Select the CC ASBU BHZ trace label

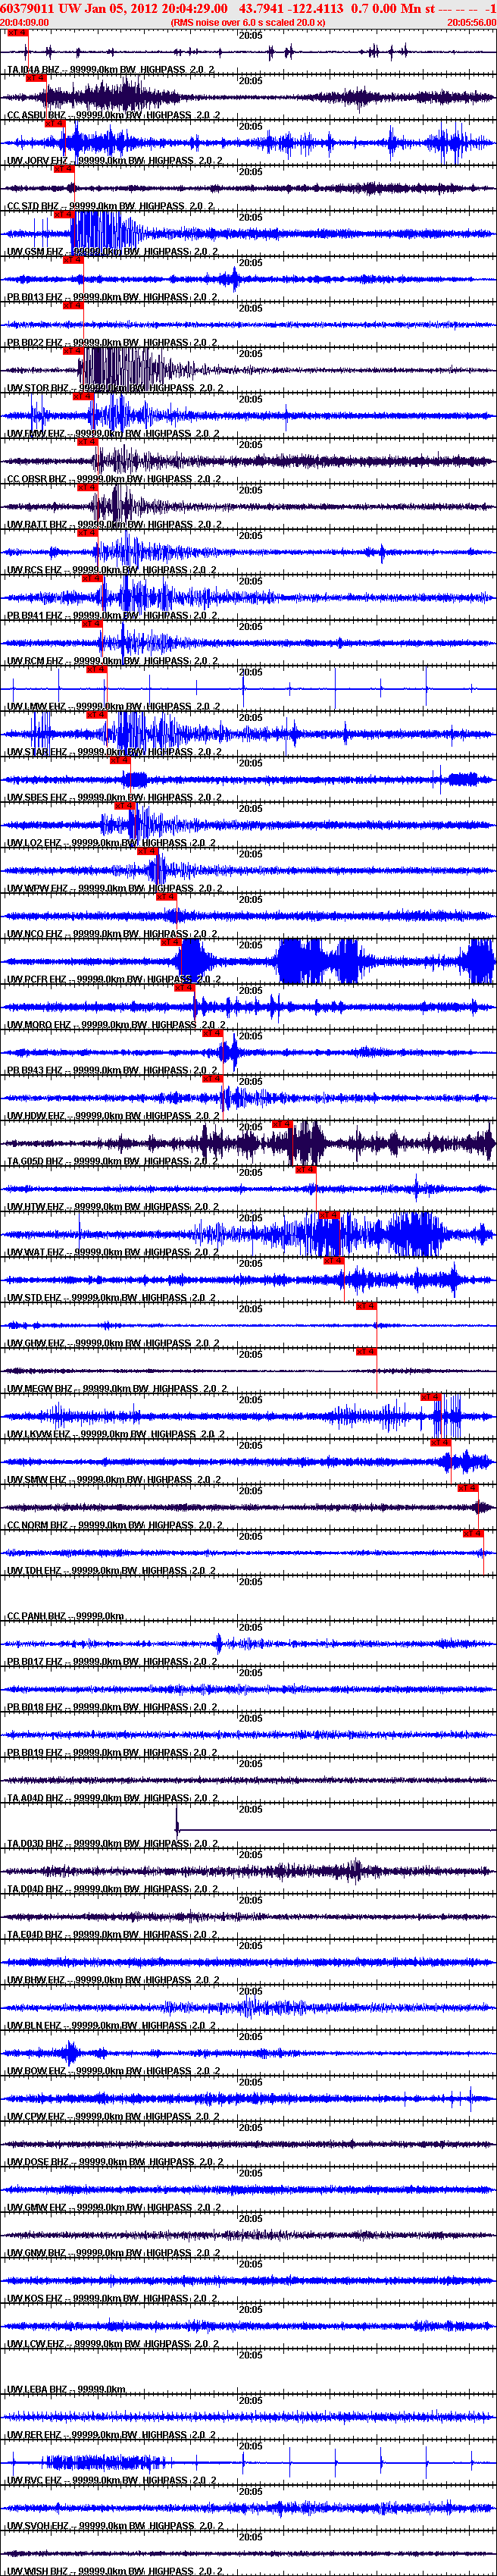[114, 115]
